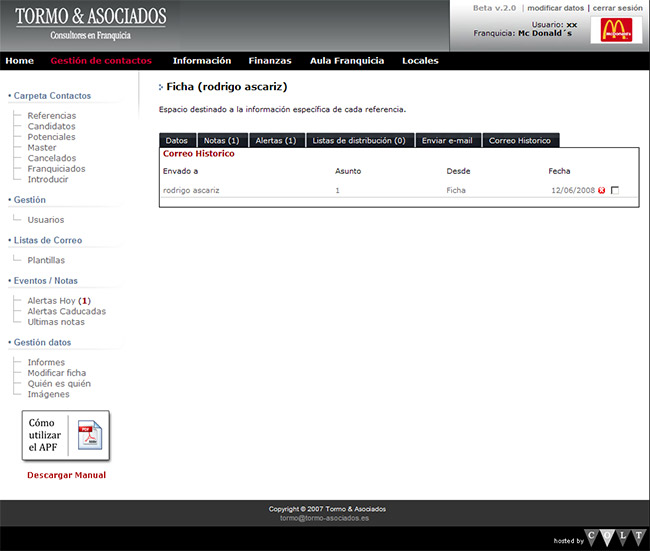Expand the Gestión datos sidebar section
Image resolution: width=650 pixels, height=551 pixels.
coord(42,342)
